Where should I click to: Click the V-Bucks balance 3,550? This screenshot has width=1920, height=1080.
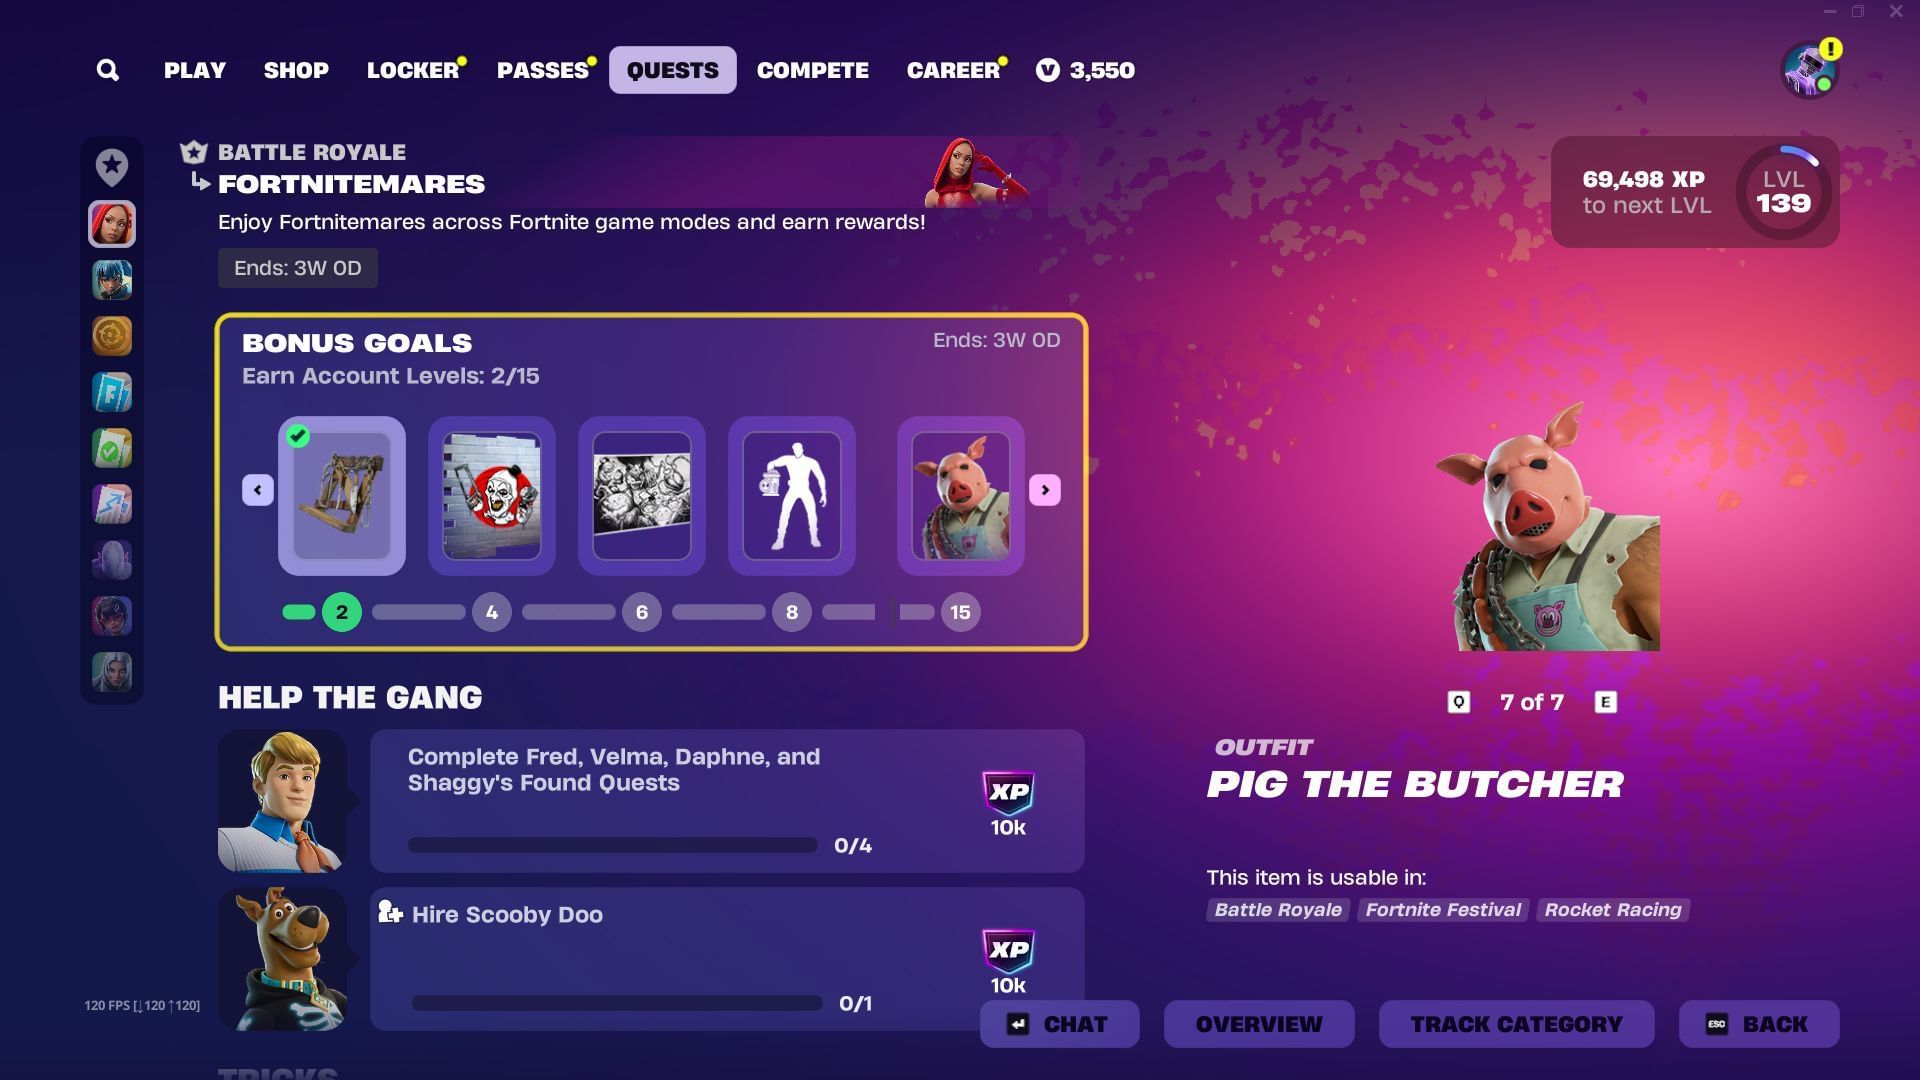click(1085, 70)
